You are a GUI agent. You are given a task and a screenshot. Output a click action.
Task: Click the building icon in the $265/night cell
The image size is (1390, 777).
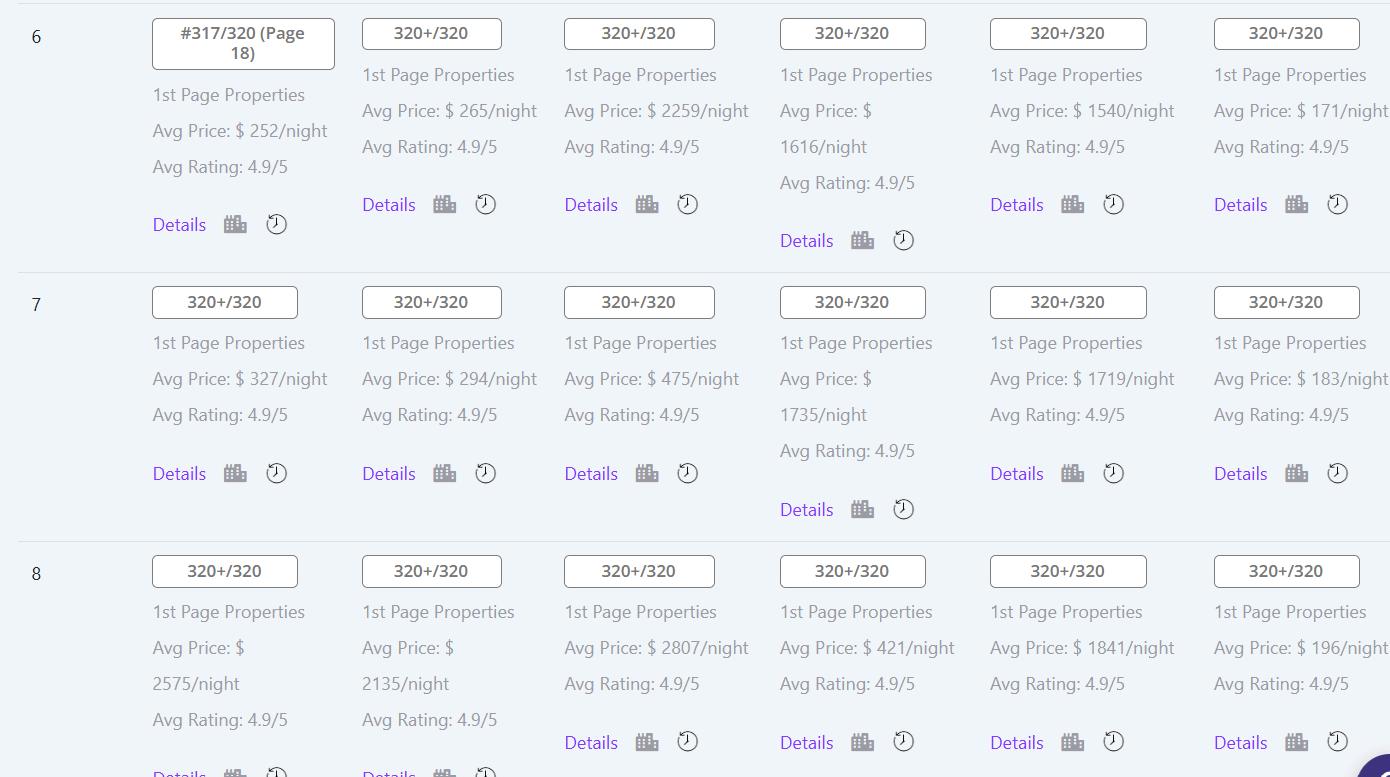[445, 204]
